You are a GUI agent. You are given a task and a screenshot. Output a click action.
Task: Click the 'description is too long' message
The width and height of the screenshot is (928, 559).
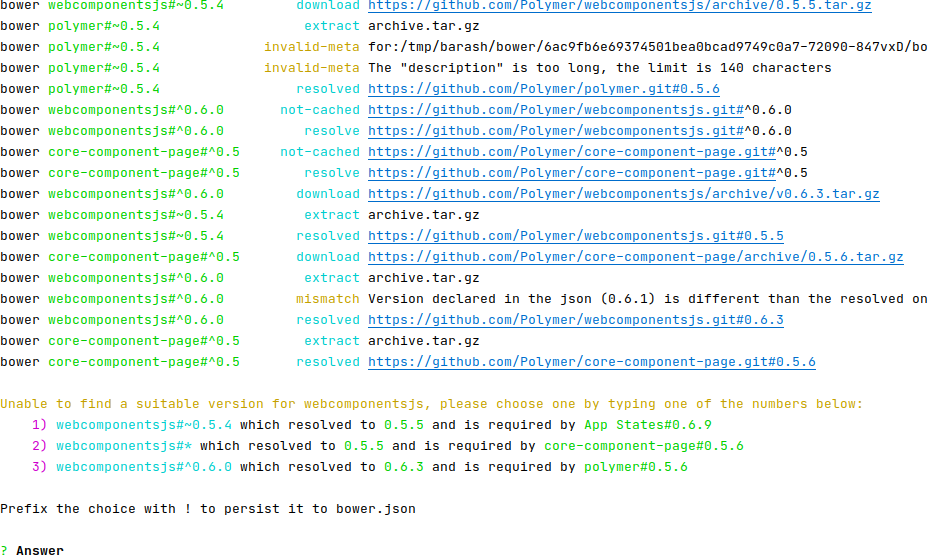pyautogui.click(x=600, y=68)
